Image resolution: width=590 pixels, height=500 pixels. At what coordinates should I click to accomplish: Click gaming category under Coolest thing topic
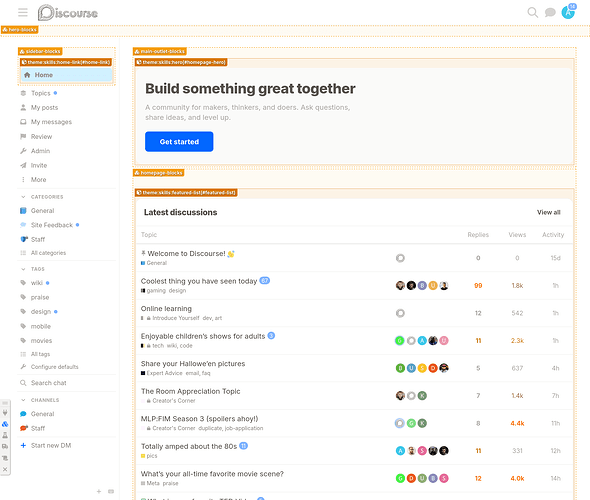(154, 290)
